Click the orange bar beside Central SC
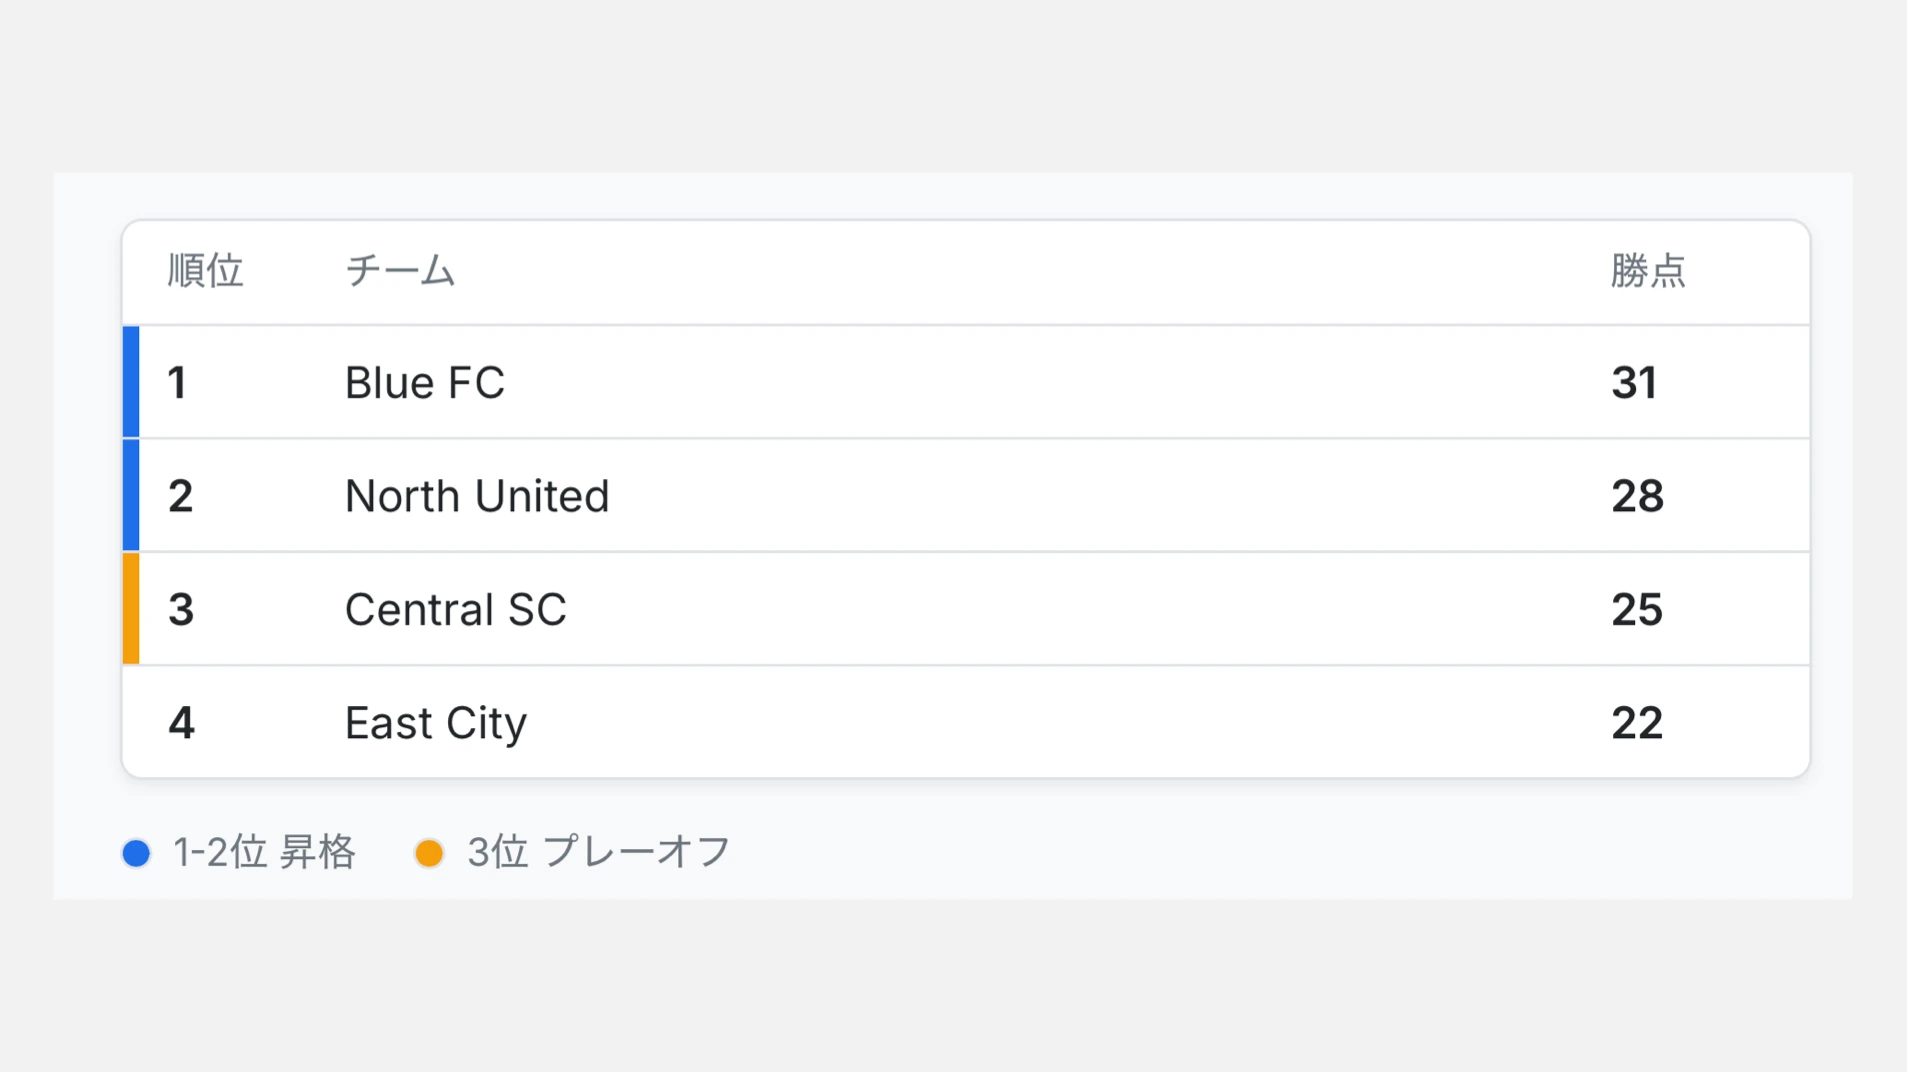The width and height of the screenshot is (1907, 1072). 131,609
